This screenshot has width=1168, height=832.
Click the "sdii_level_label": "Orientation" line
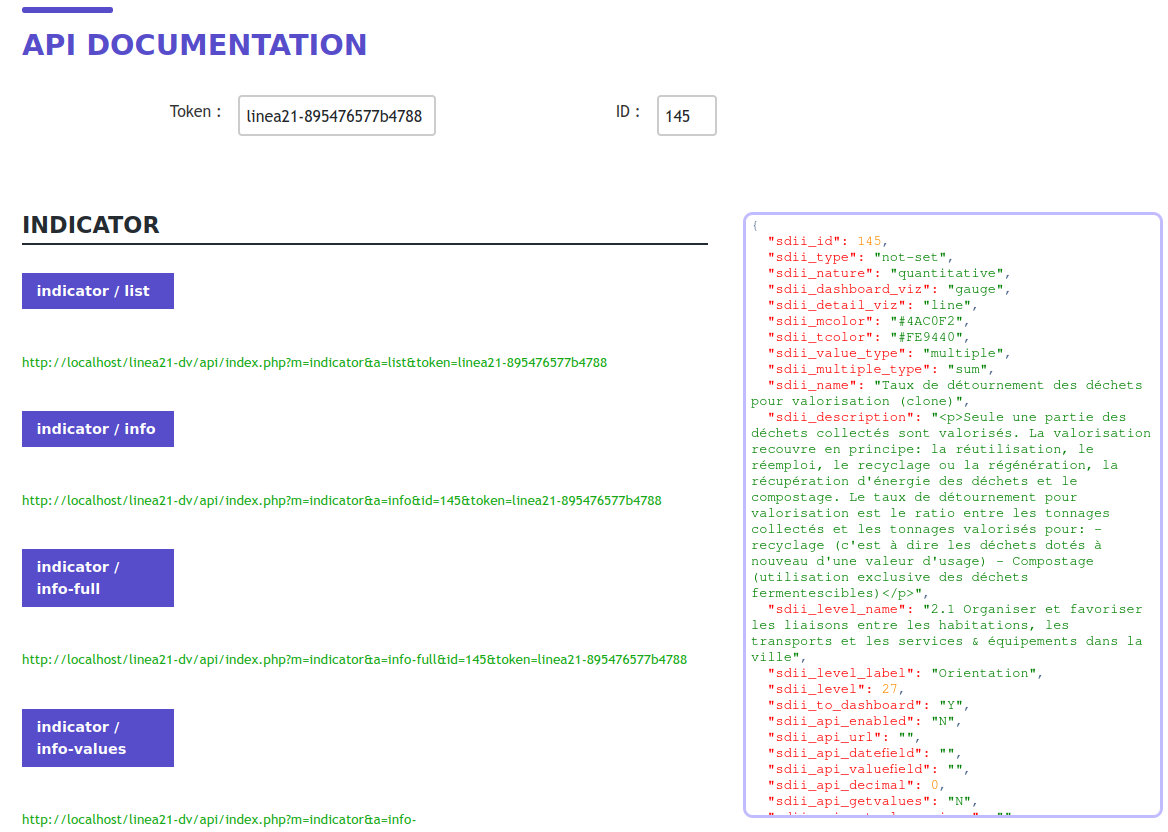[905, 673]
